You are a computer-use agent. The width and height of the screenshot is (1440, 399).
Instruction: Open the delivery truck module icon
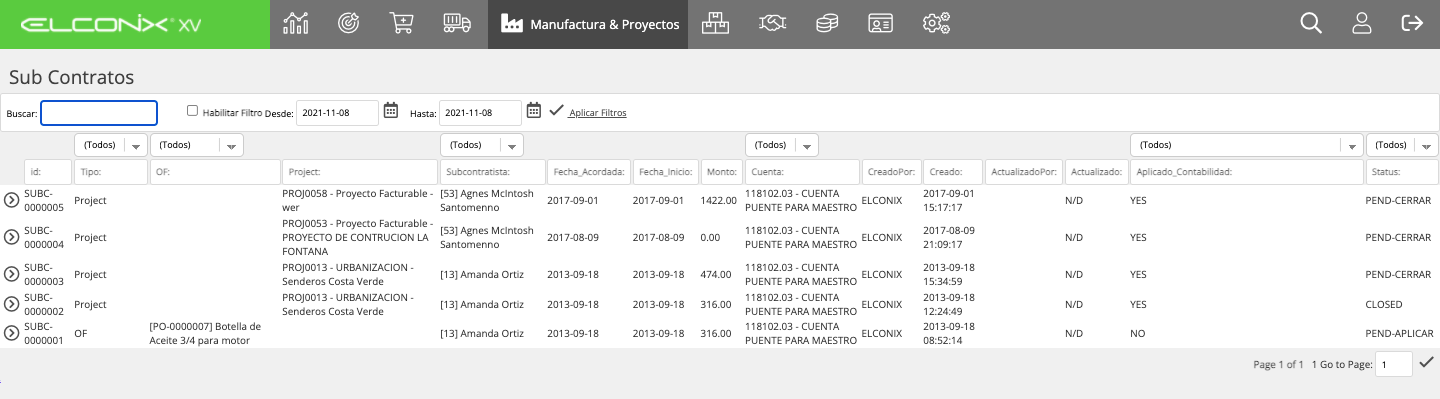pyautogui.click(x=457, y=24)
